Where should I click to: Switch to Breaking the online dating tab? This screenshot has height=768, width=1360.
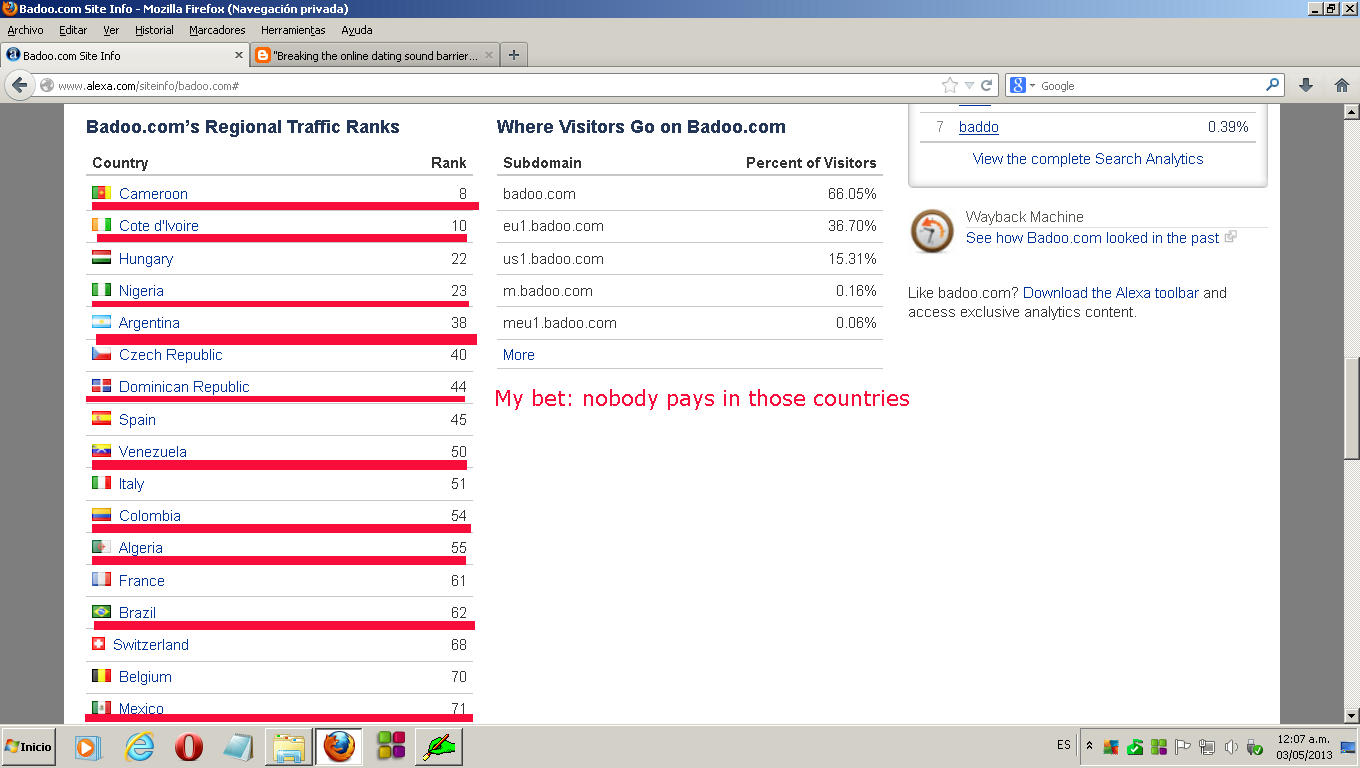(374, 56)
